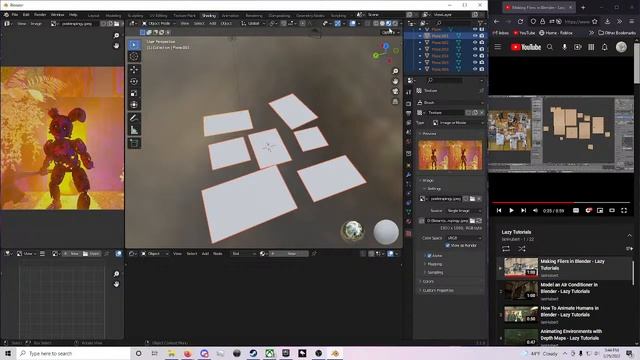Screen dimensions: 640x360
Task: Open YouTube hamburger guide menu
Action: 498,47
